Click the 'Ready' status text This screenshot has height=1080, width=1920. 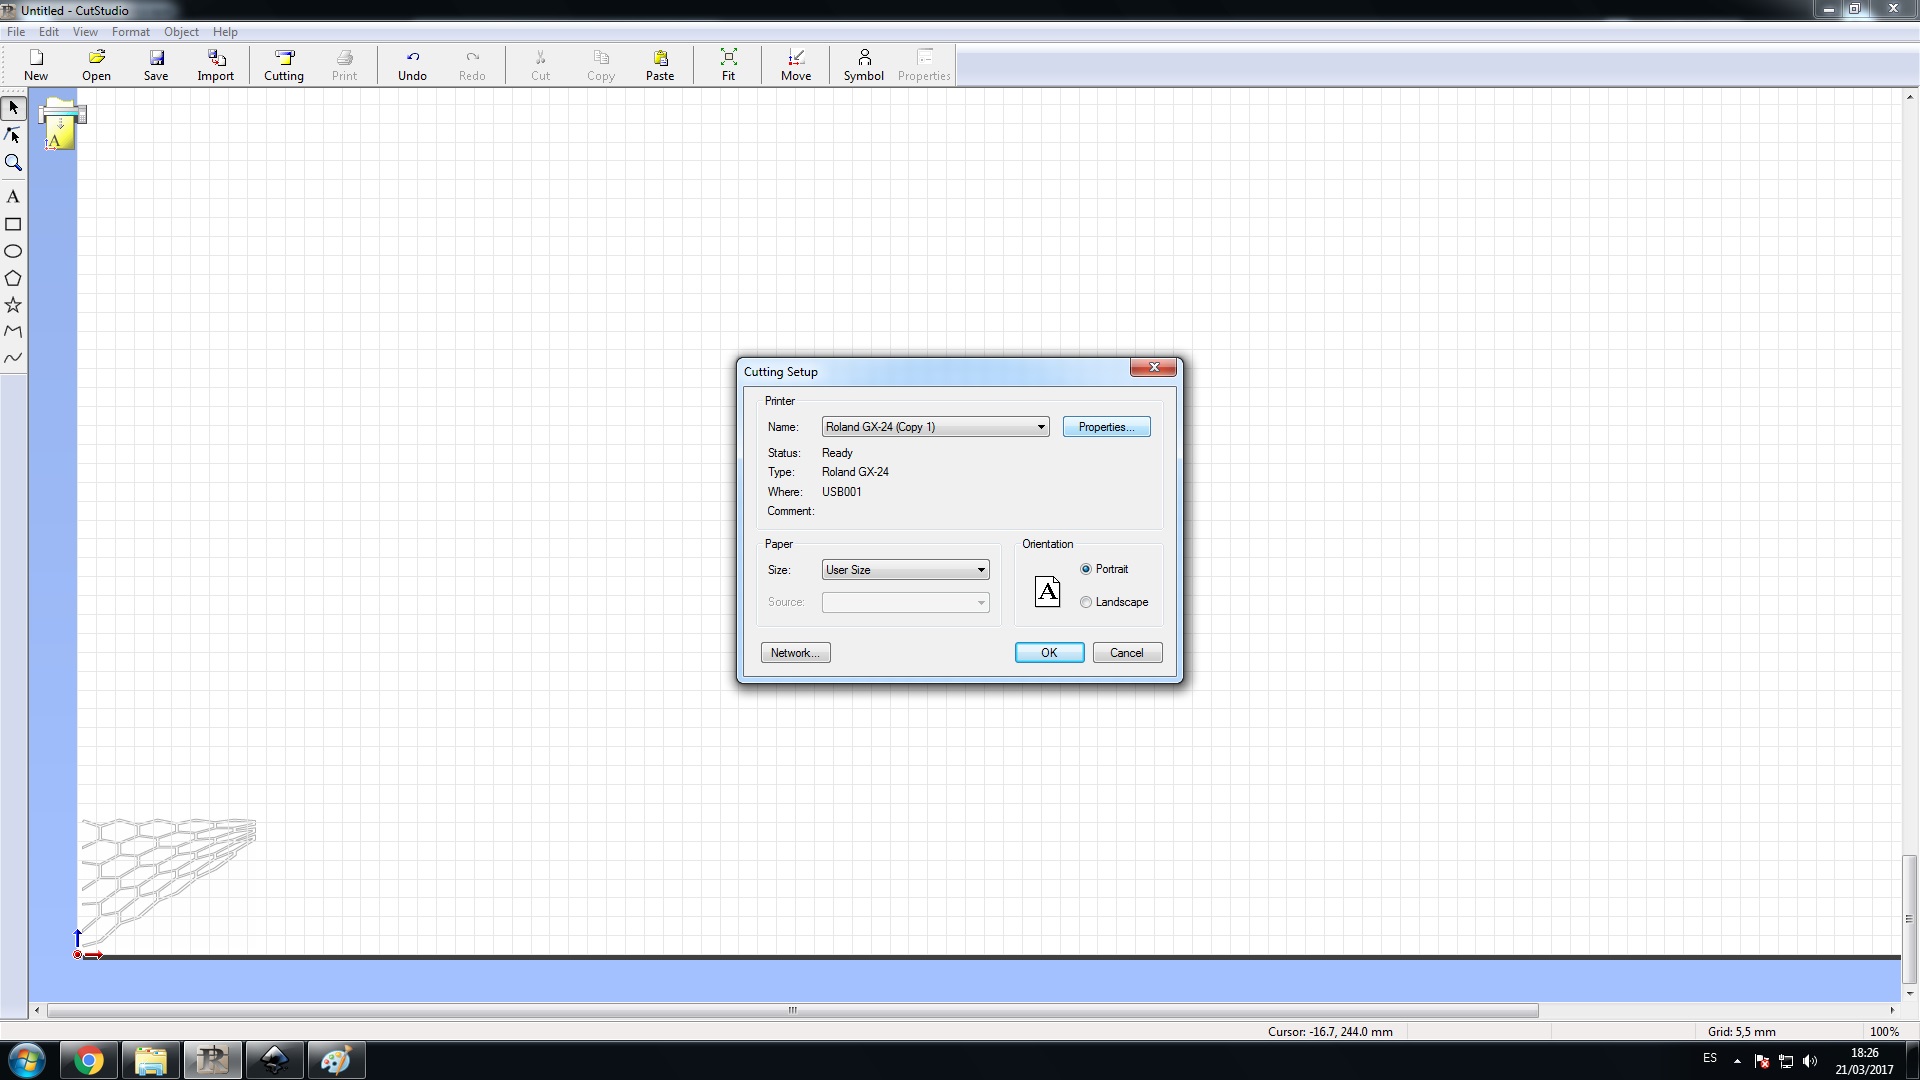point(837,453)
